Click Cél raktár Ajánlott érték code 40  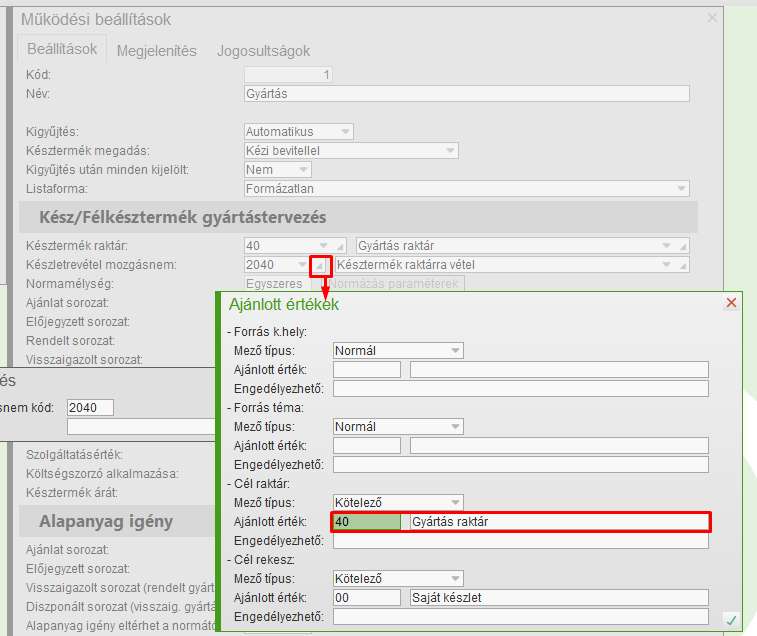pos(366,522)
